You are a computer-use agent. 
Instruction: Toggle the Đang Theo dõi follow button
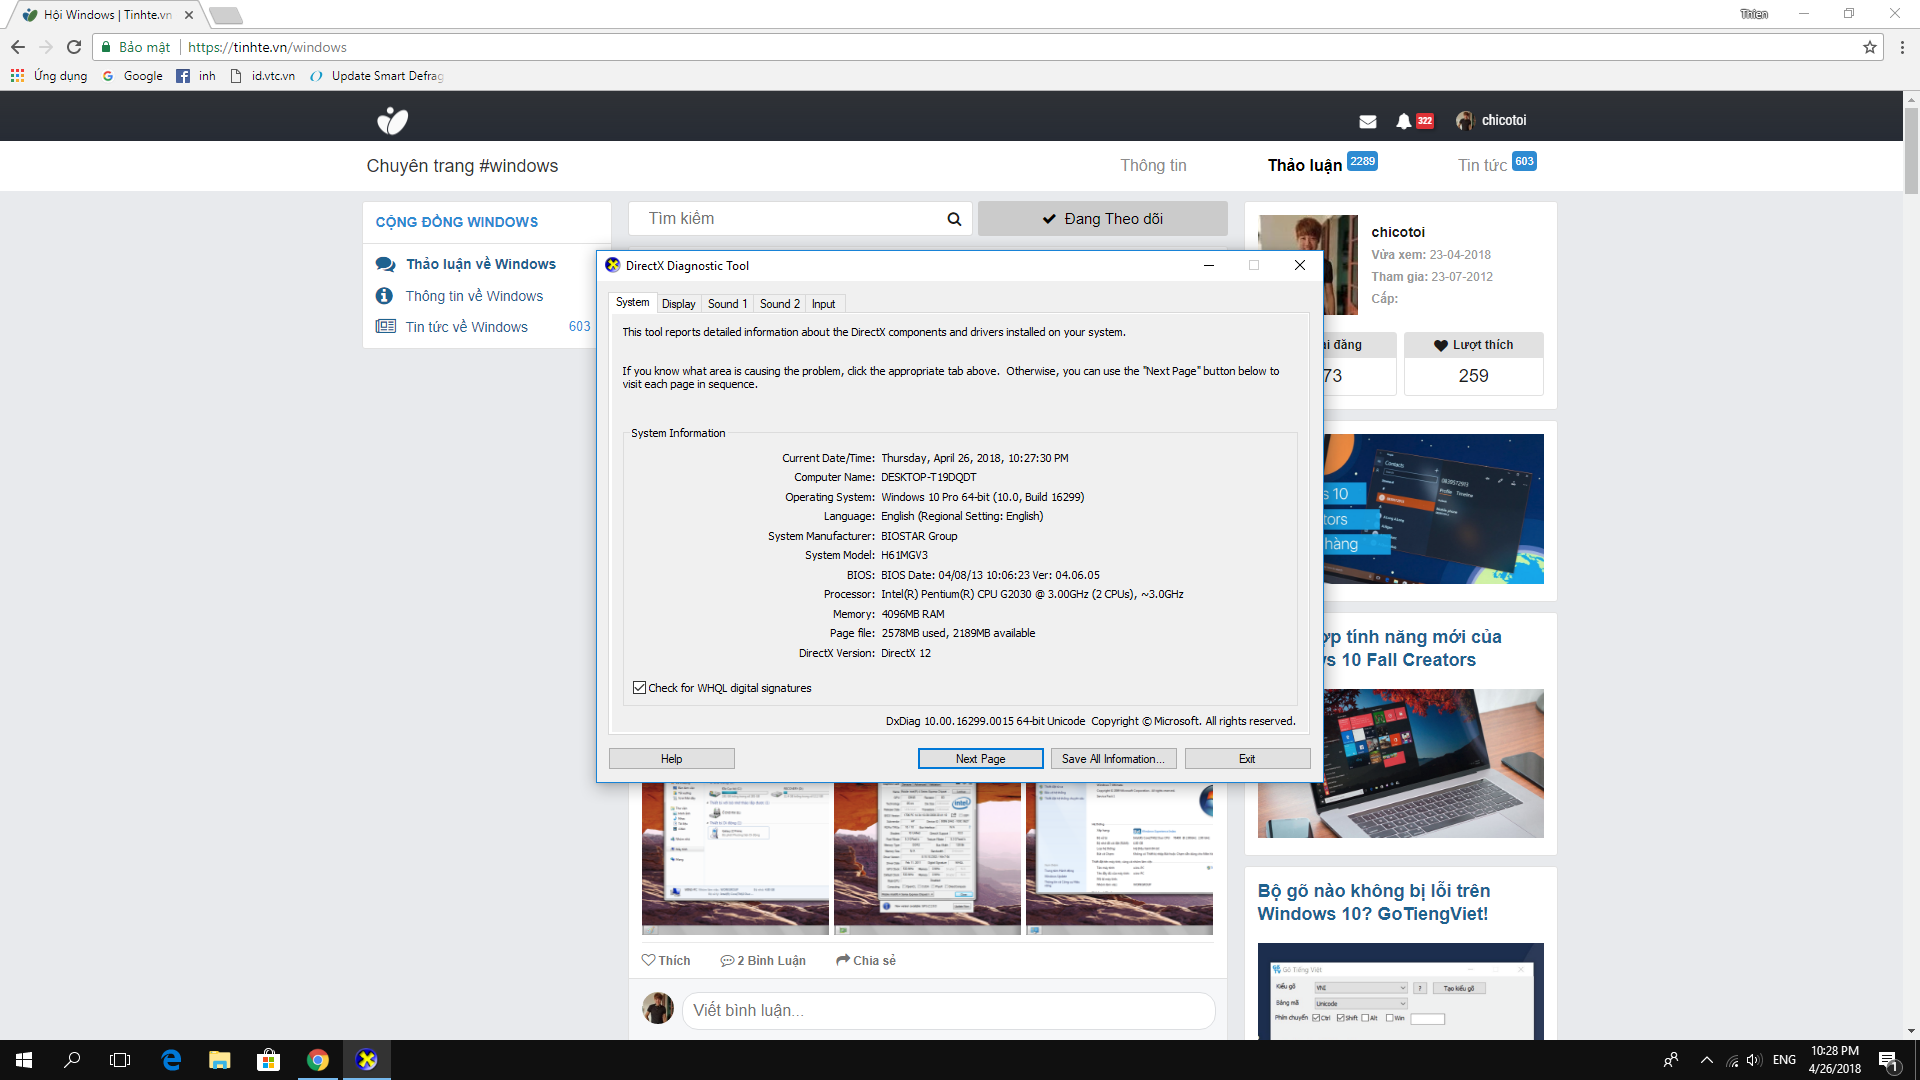tap(1103, 219)
